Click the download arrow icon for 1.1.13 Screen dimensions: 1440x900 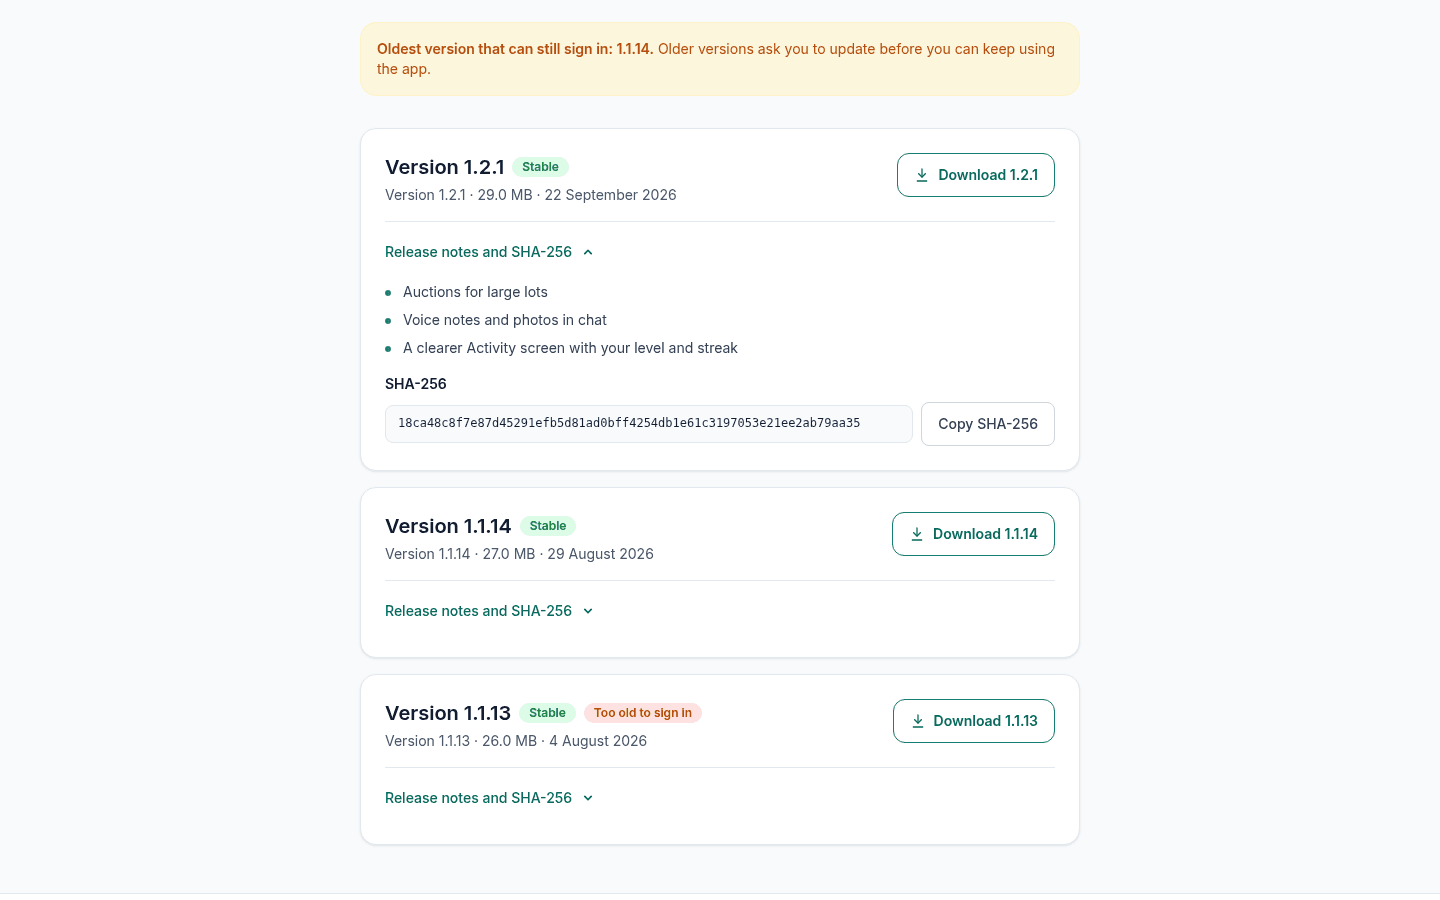[918, 721]
